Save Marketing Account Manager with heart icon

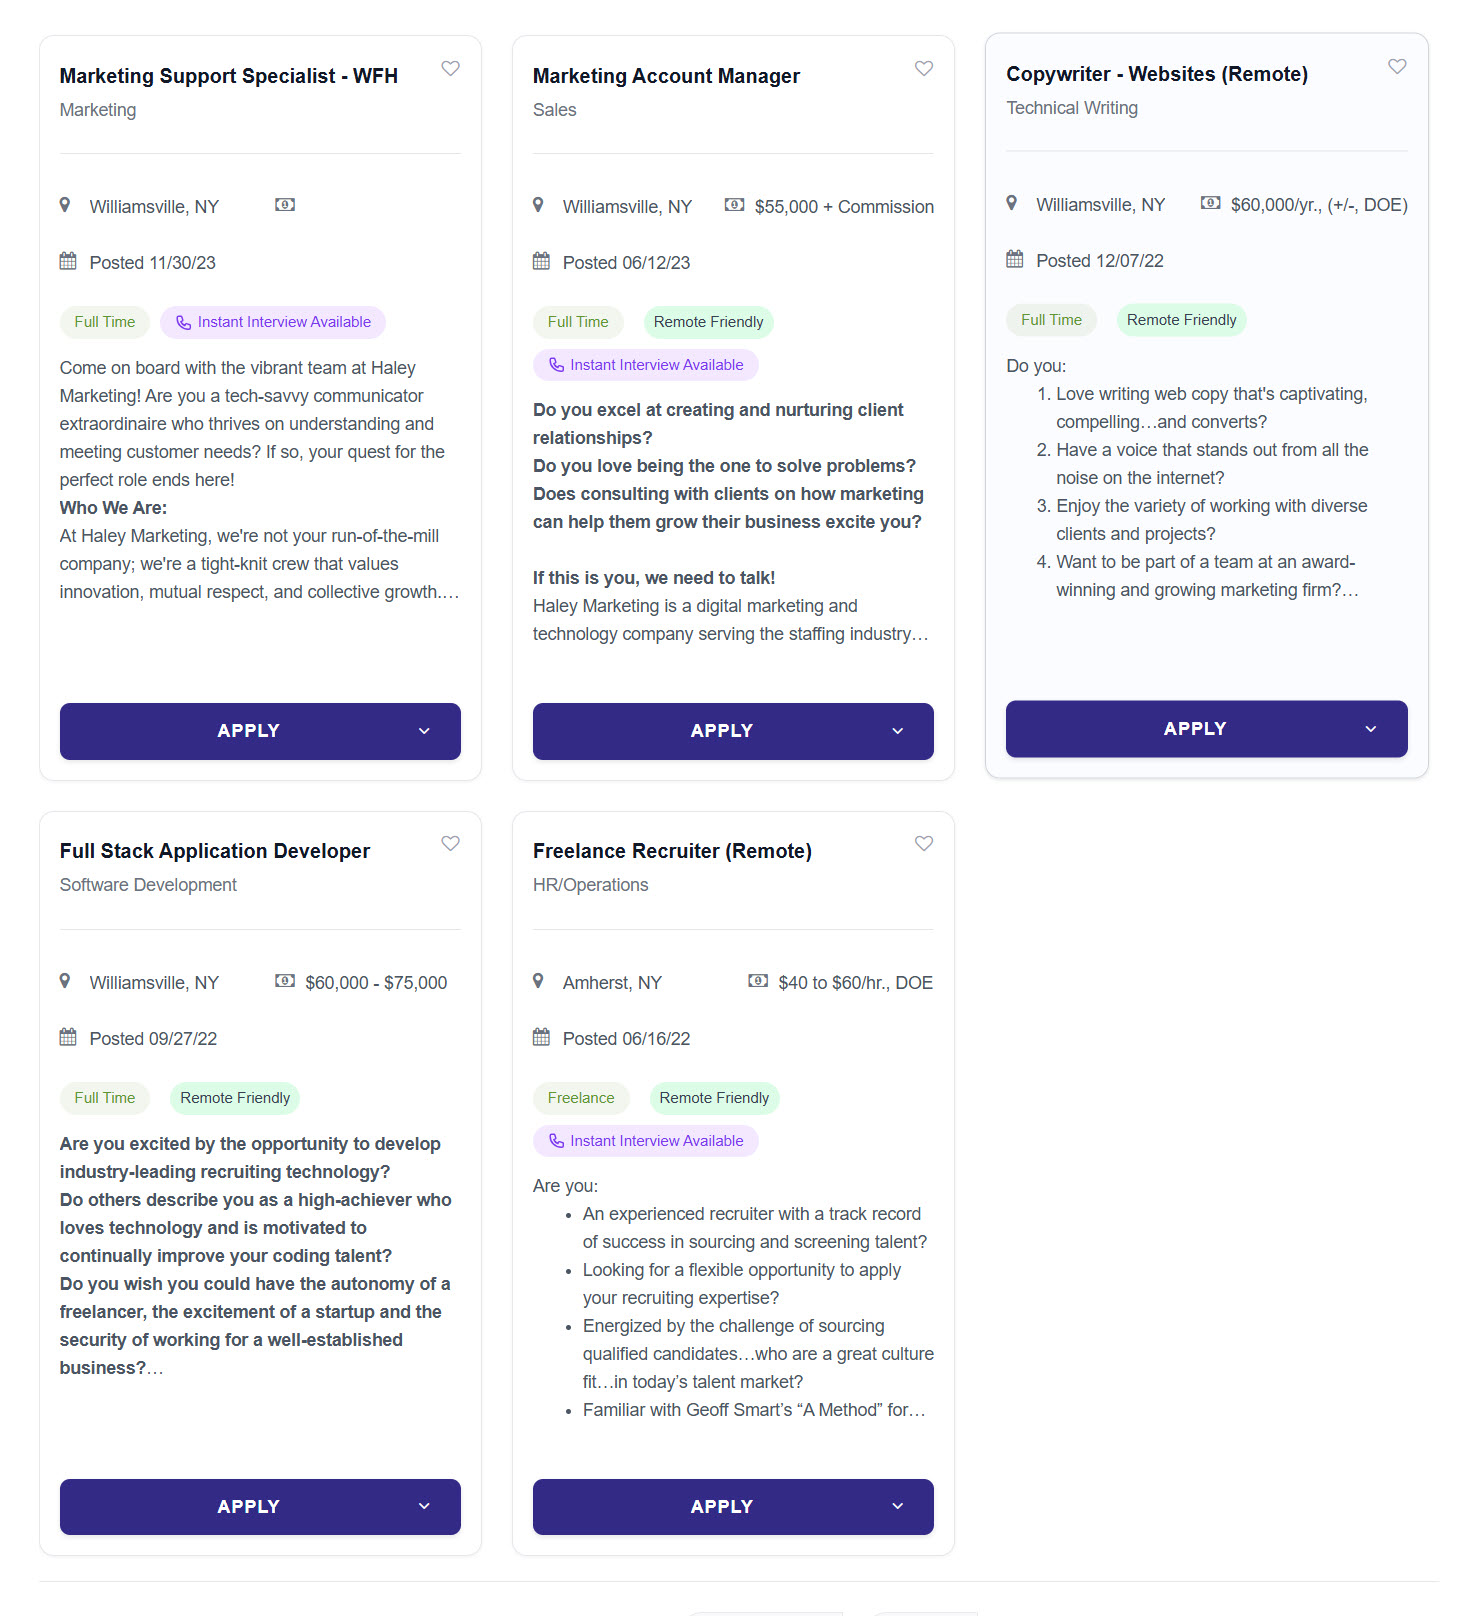click(924, 68)
